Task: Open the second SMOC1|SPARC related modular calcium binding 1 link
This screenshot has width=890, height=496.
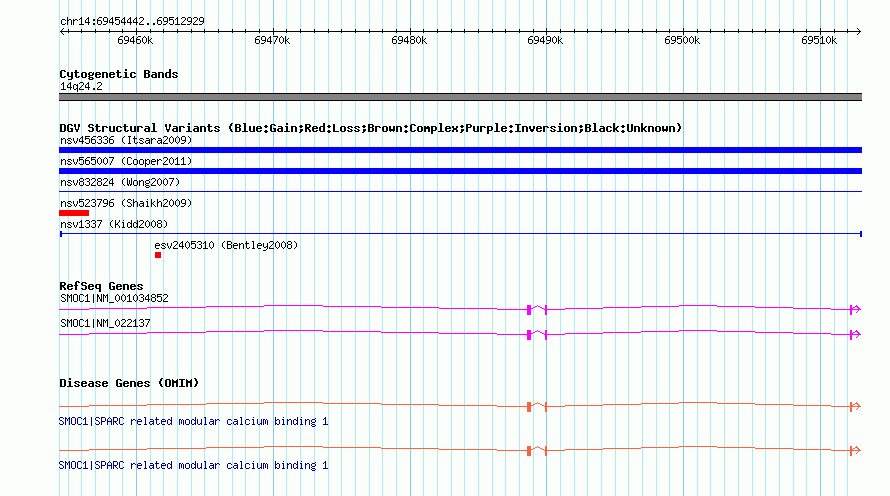Action: point(193,465)
